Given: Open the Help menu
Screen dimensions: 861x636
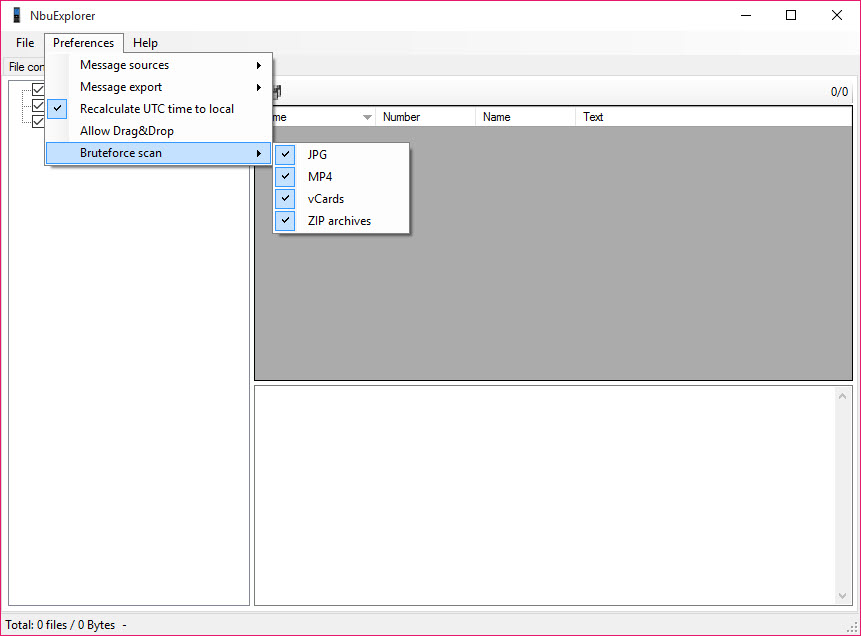Looking at the screenshot, I should [145, 43].
